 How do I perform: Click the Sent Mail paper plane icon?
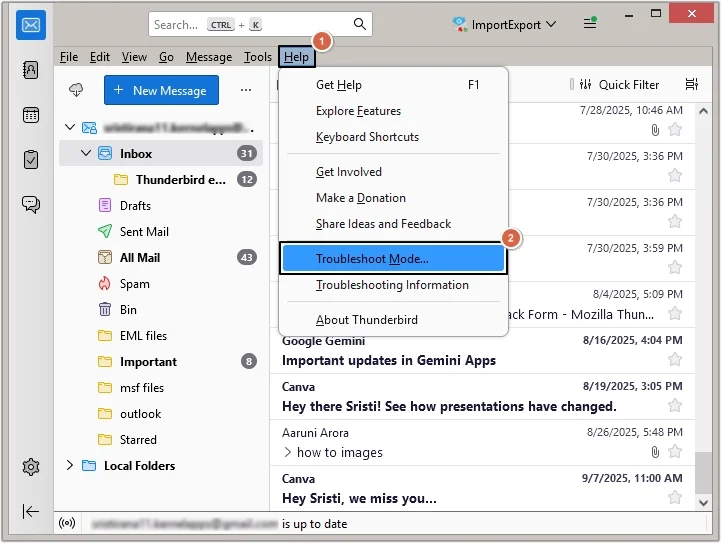point(105,231)
